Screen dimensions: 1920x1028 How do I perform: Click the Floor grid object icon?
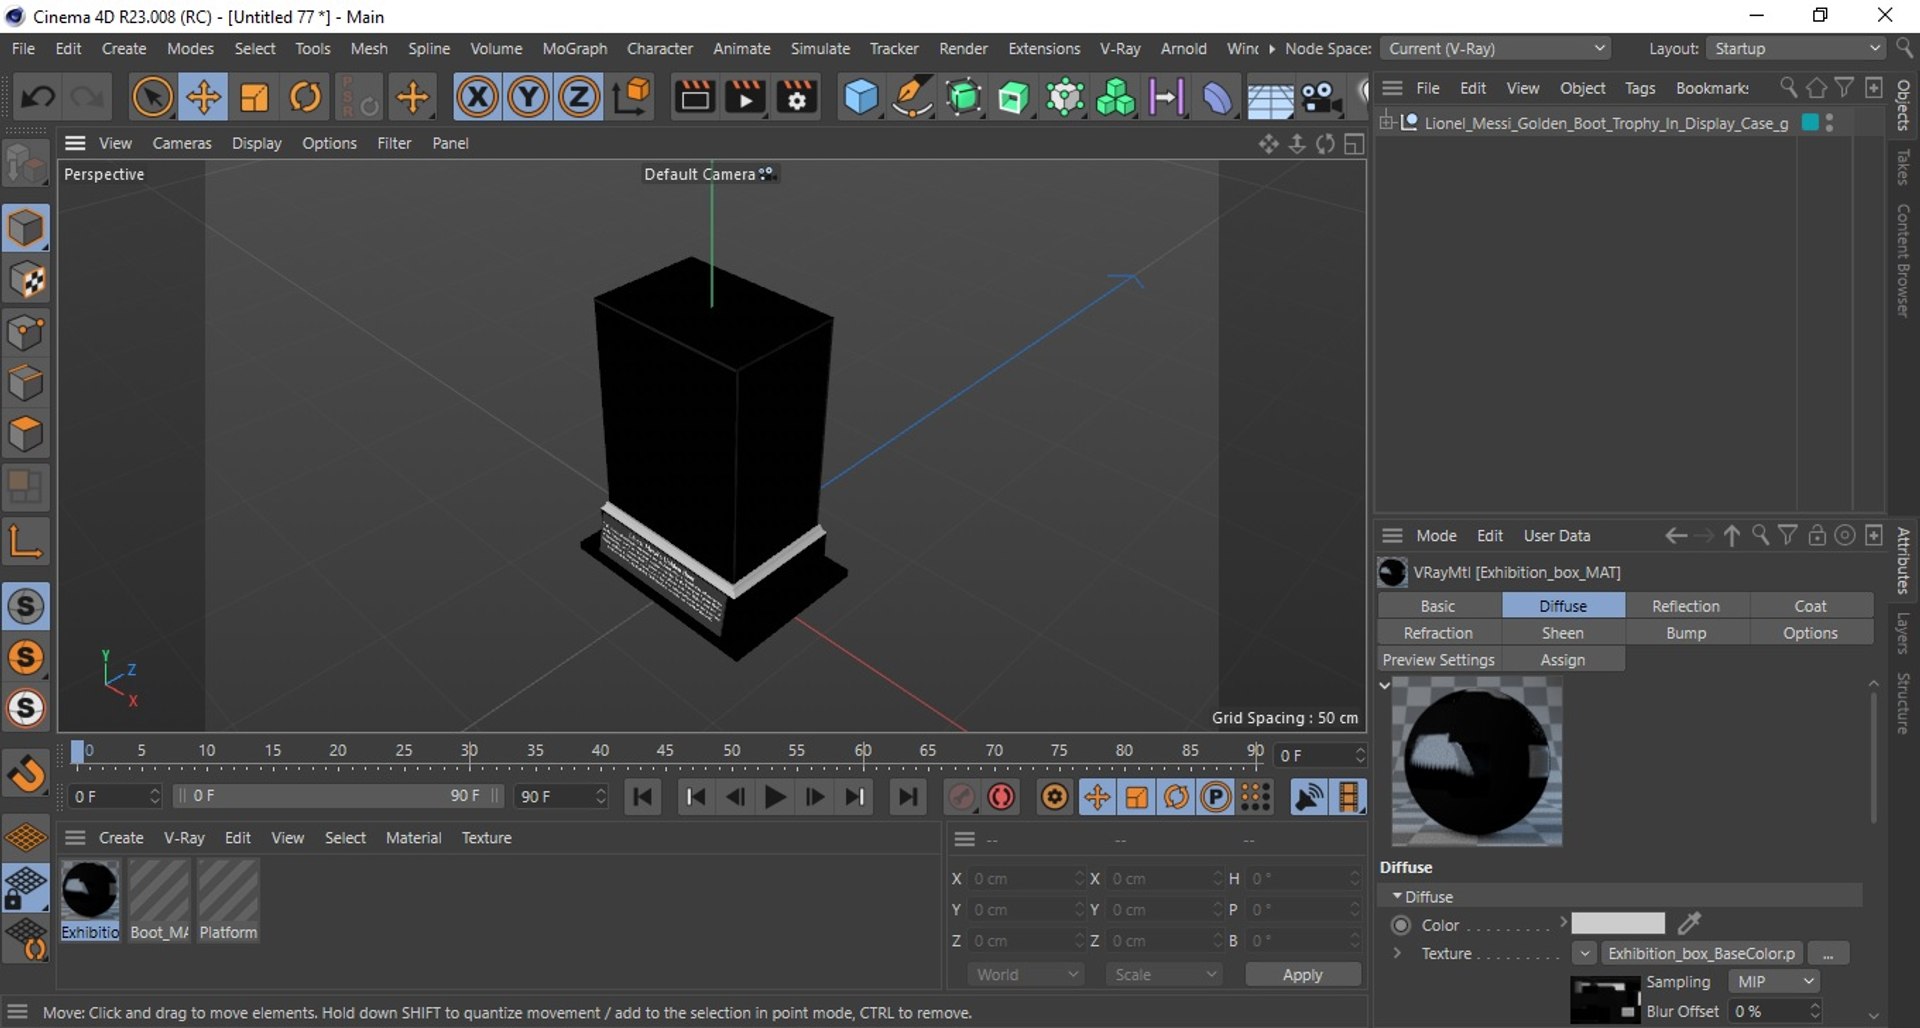[1269, 97]
